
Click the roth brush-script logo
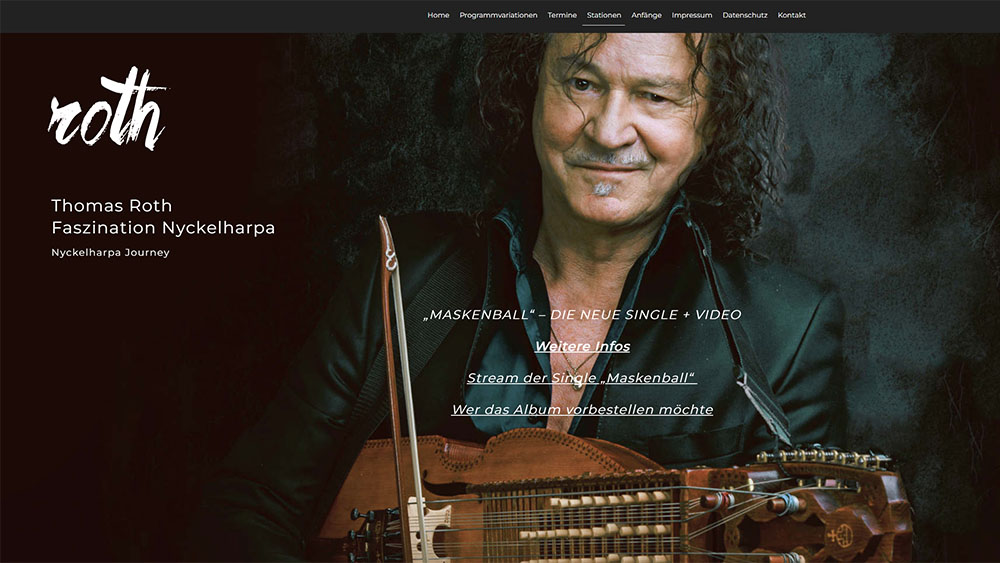[107, 108]
